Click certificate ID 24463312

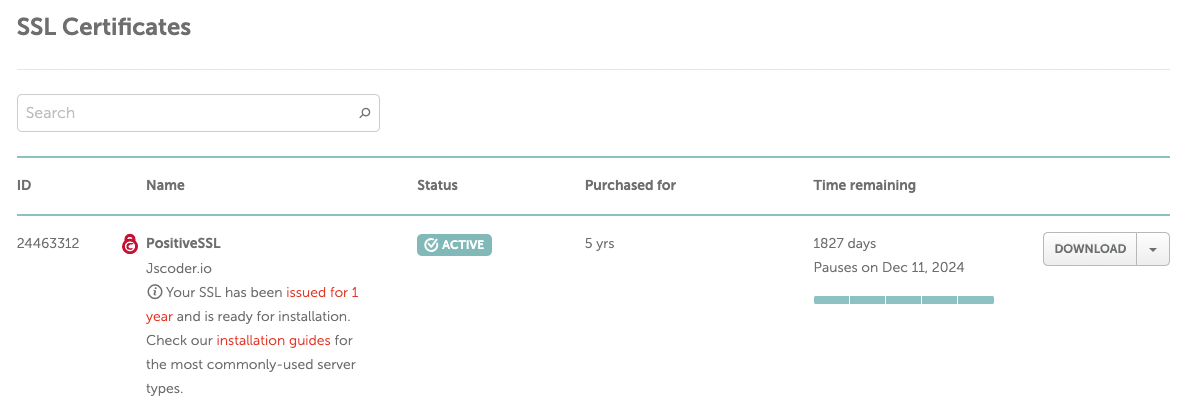(x=48, y=243)
